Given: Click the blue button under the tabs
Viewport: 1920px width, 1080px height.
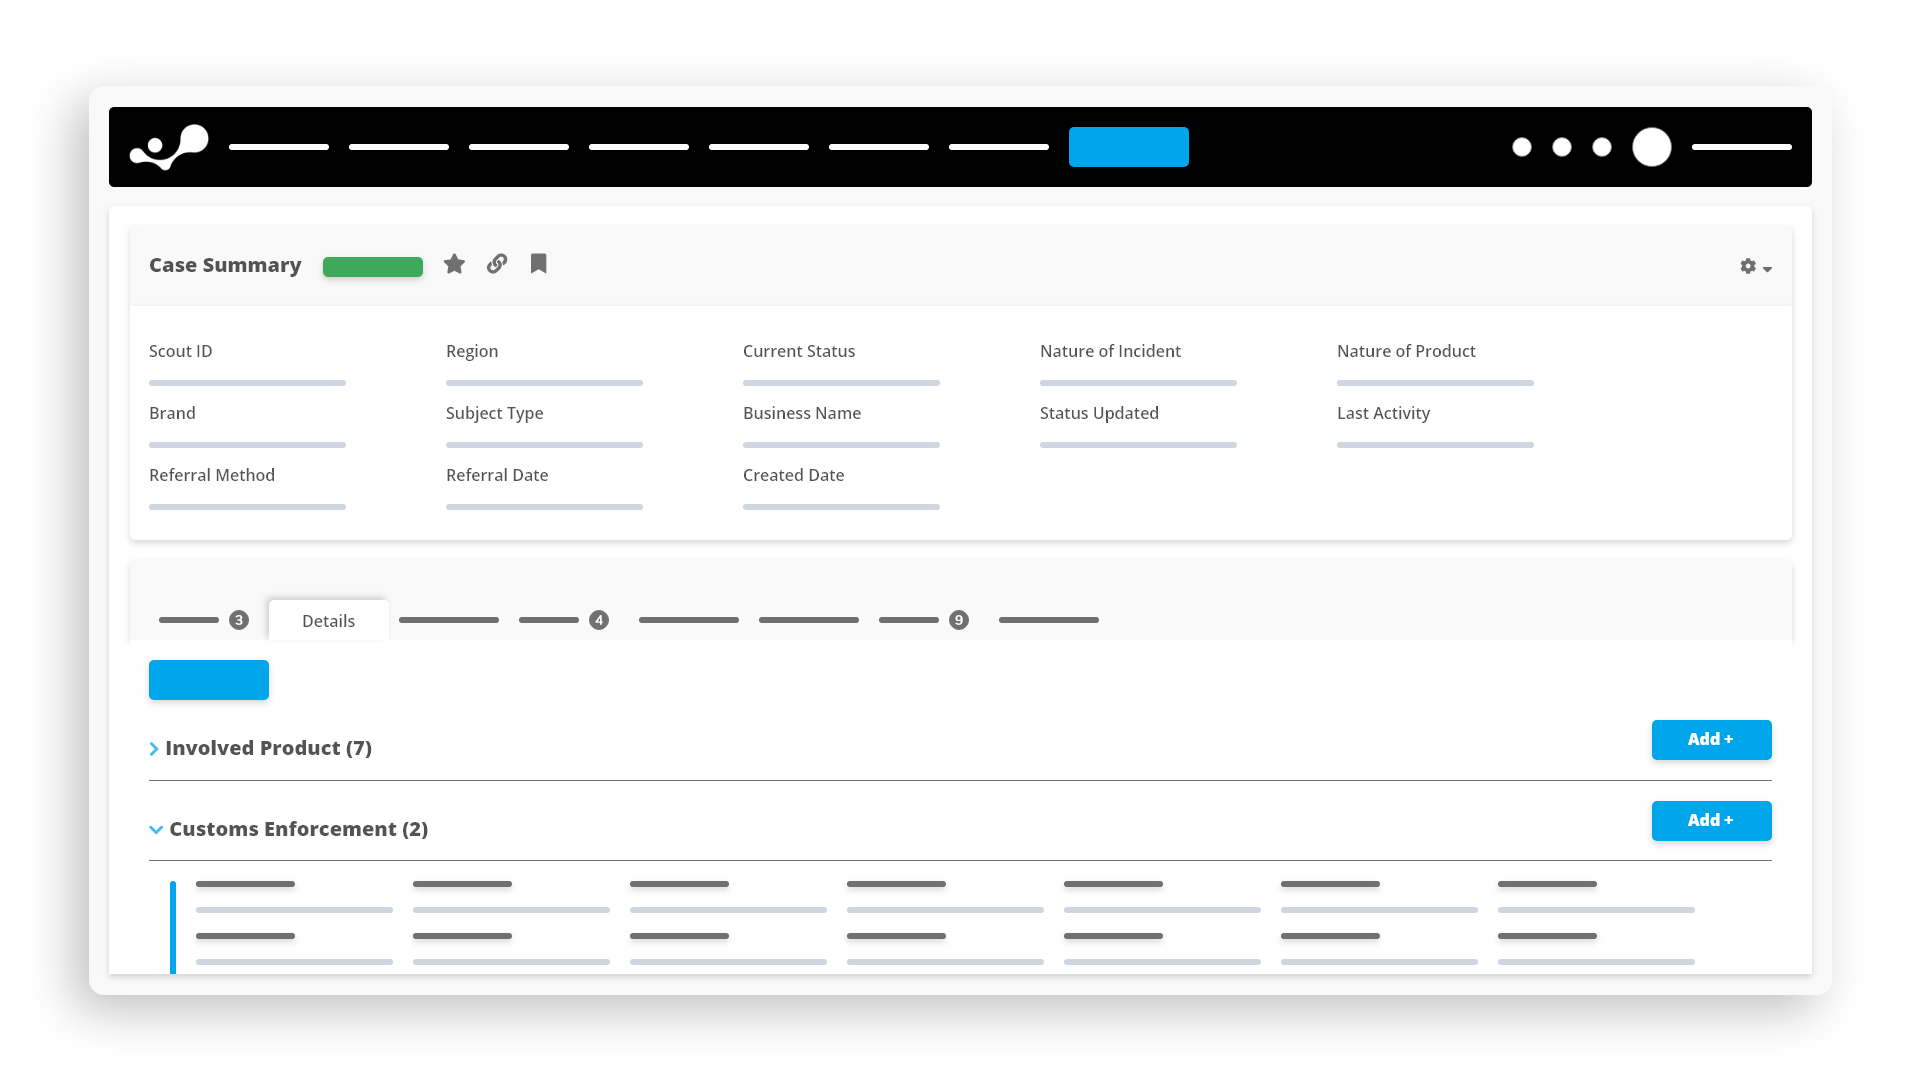Looking at the screenshot, I should coord(208,680).
